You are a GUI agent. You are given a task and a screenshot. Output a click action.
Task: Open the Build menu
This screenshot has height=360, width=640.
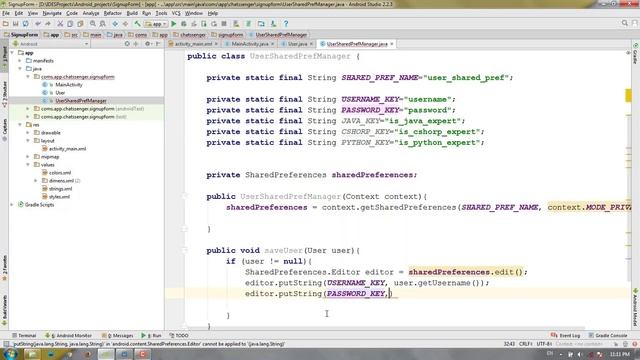point(132,13)
